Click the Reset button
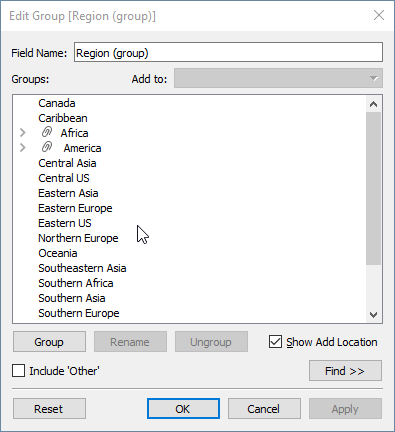This screenshot has width=395, height=432. click(x=49, y=409)
